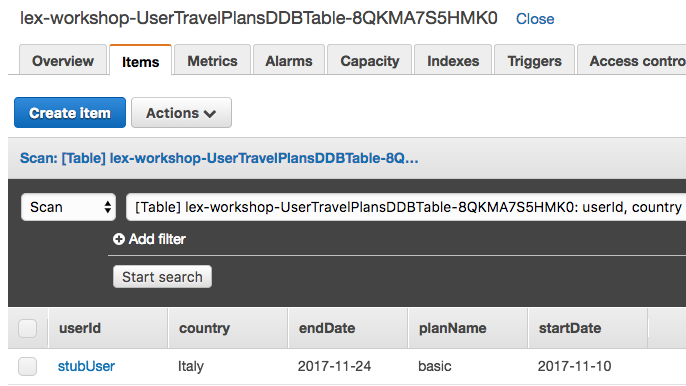
Task: Click the Actions chevron arrow icon
Action: [210, 114]
